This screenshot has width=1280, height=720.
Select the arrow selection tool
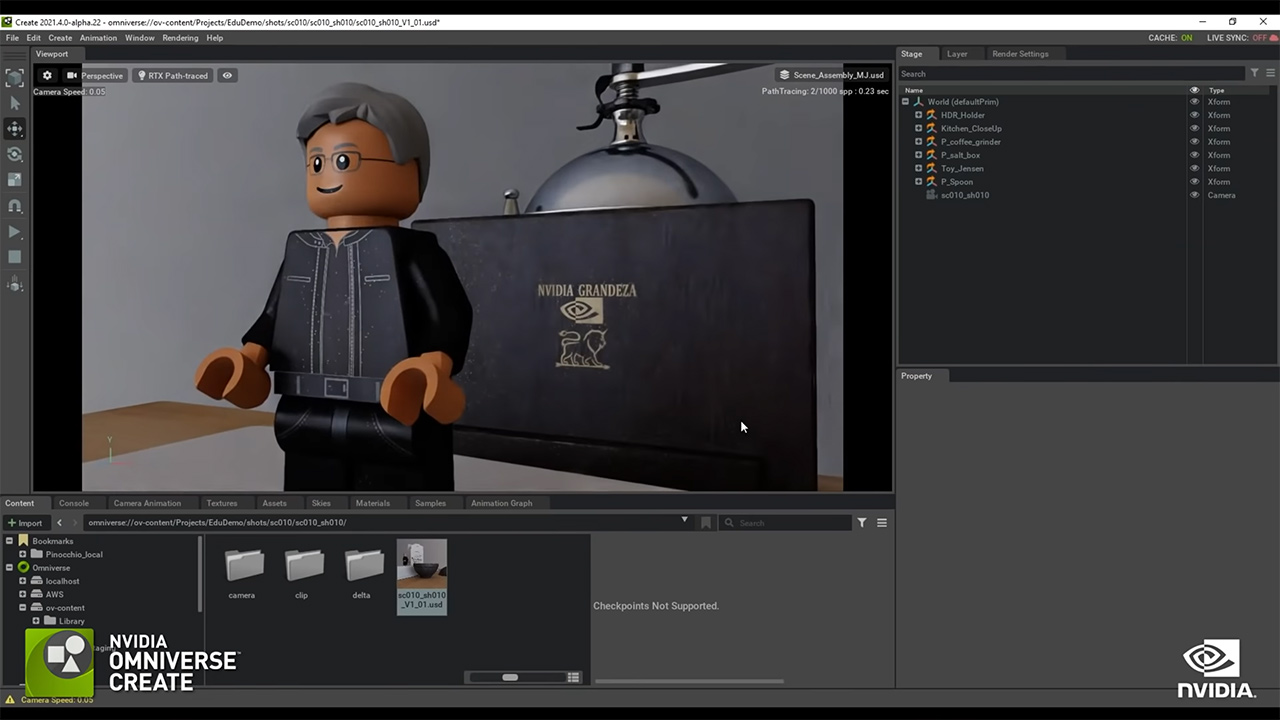tap(15, 103)
